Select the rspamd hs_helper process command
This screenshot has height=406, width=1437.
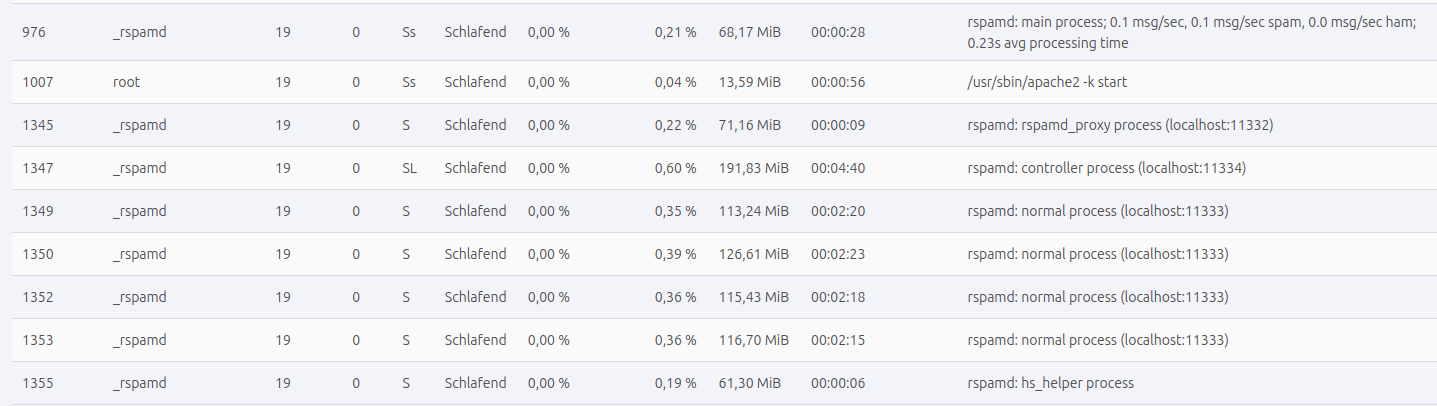(x=1050, y=383)
